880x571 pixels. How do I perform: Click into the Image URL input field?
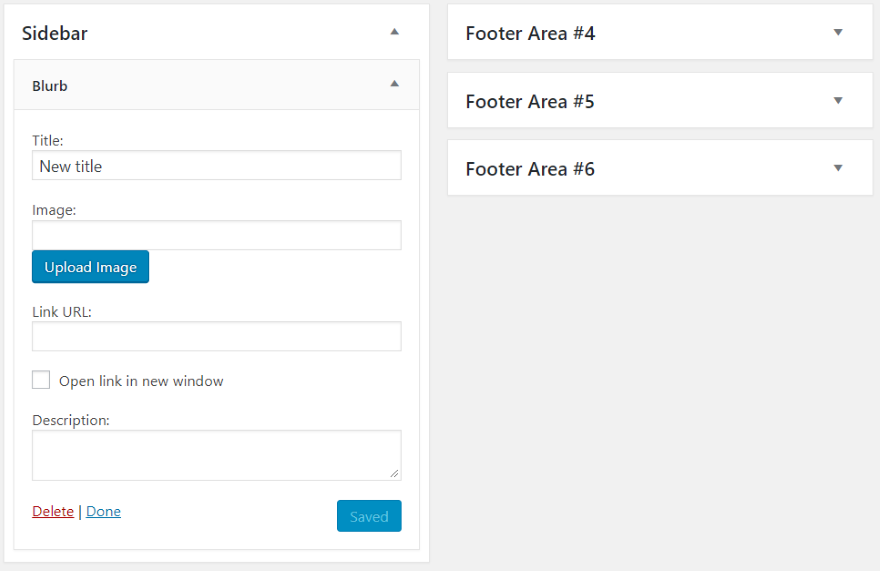pos(216,235)
